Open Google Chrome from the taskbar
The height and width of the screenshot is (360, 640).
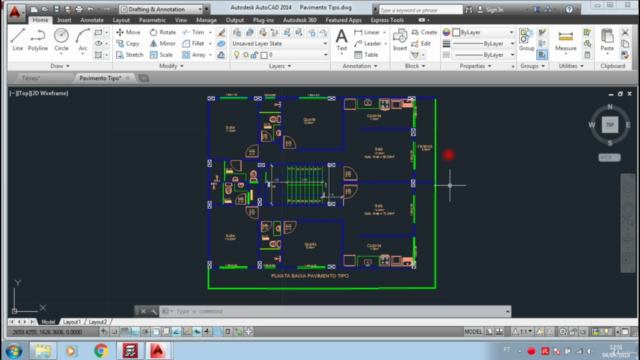point(101,351)
